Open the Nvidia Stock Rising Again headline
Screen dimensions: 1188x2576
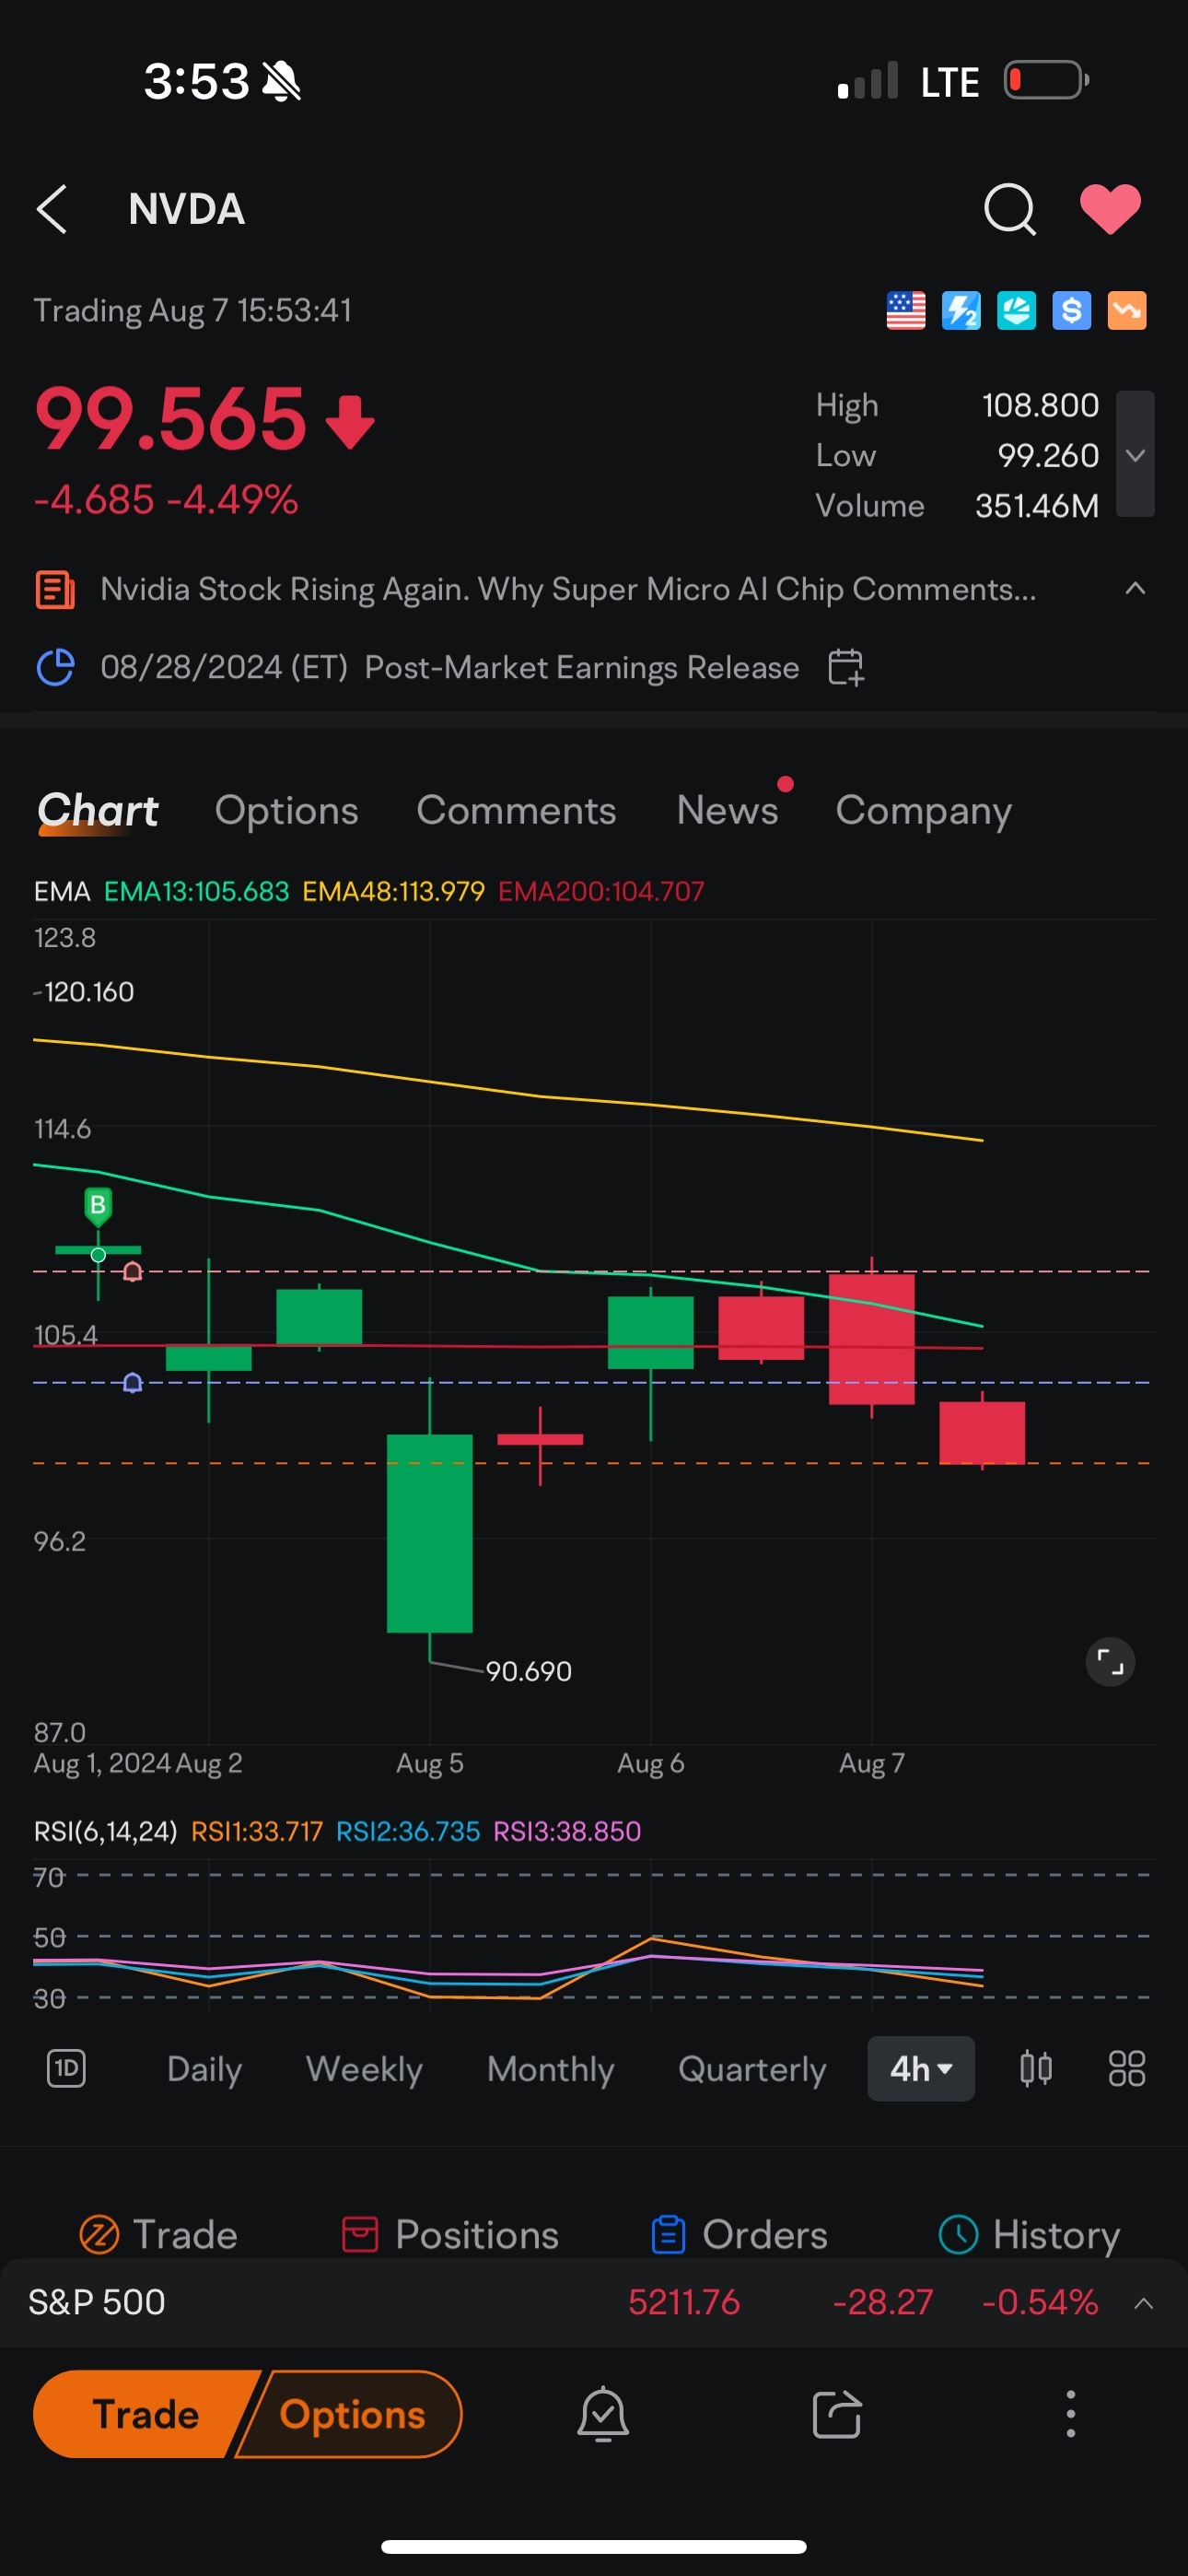[568, 589]
